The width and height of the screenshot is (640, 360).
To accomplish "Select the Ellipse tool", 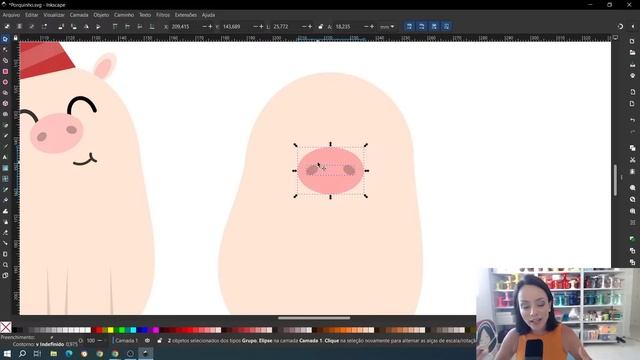I will [x=5, y=82].
